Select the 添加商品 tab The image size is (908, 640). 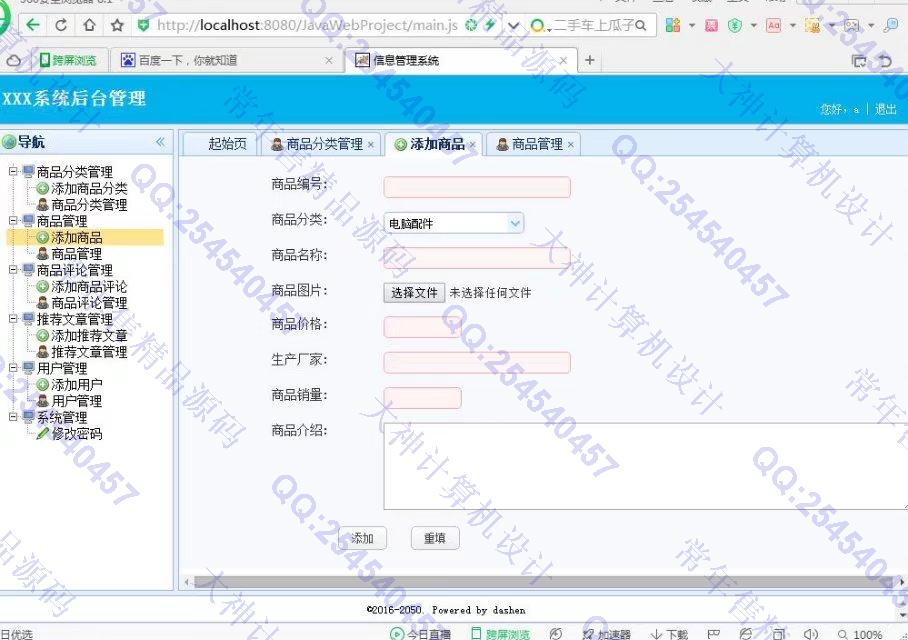tap(435, 144)
